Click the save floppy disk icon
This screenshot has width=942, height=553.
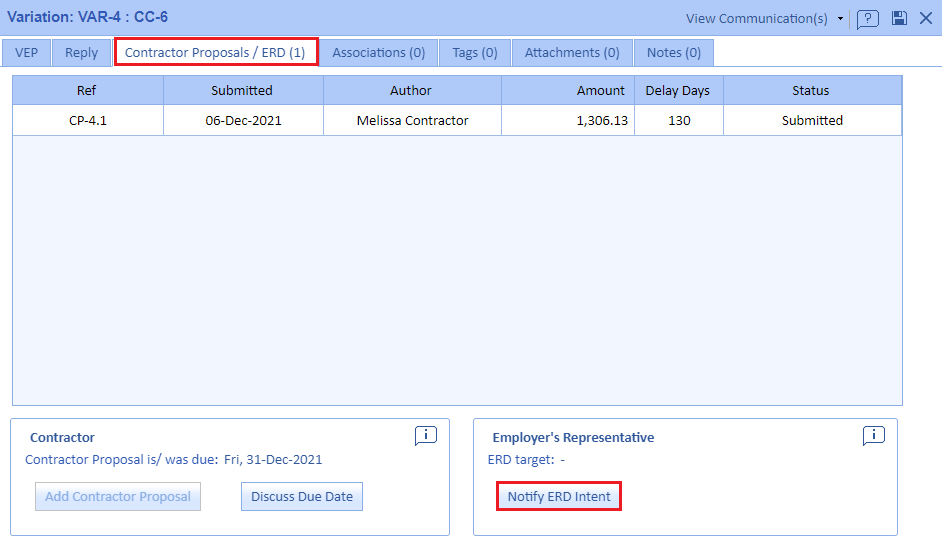899,18
